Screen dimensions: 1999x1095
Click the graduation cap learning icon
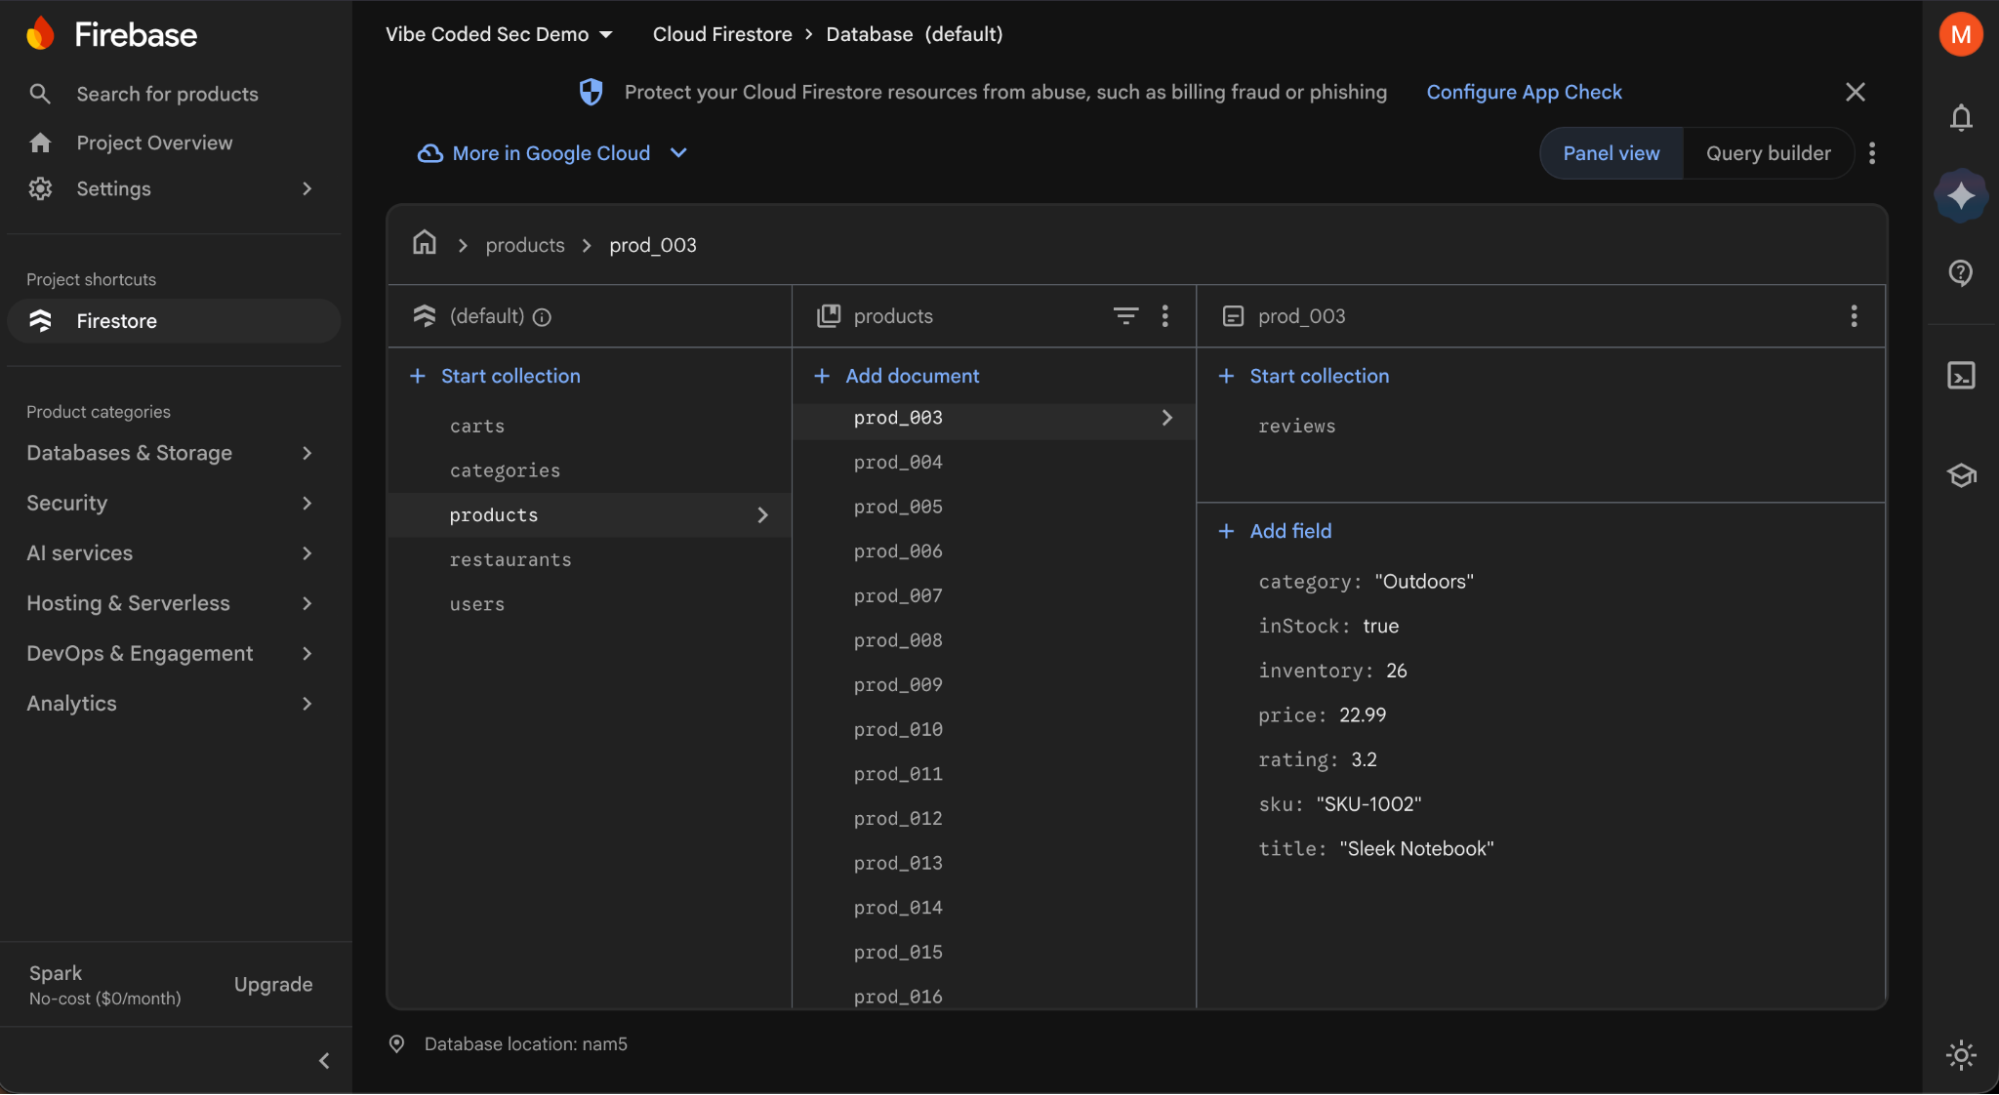pyautogui.click(x=1961, y=476)
